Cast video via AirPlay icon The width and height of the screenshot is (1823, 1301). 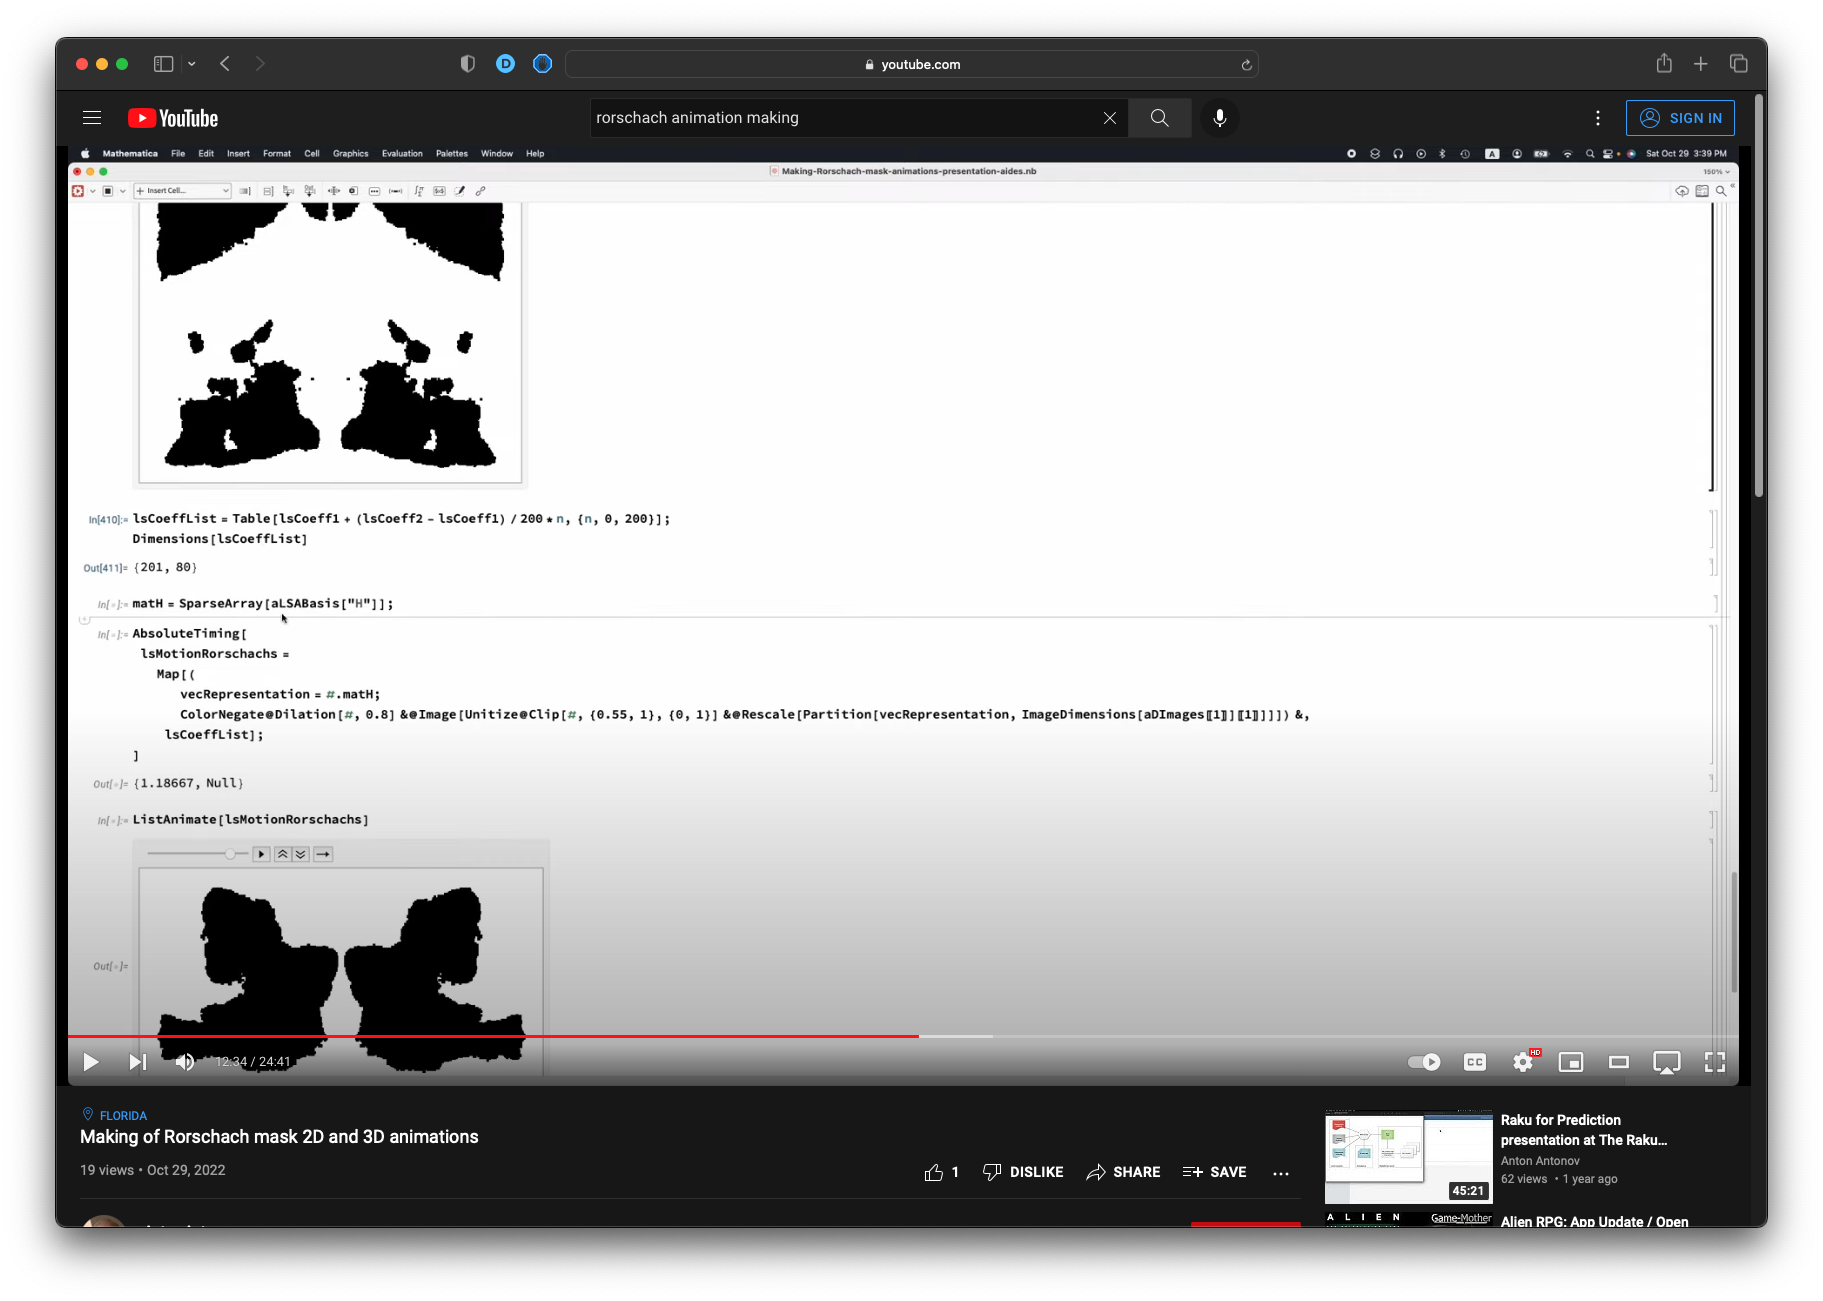tap(1667, 1062)
